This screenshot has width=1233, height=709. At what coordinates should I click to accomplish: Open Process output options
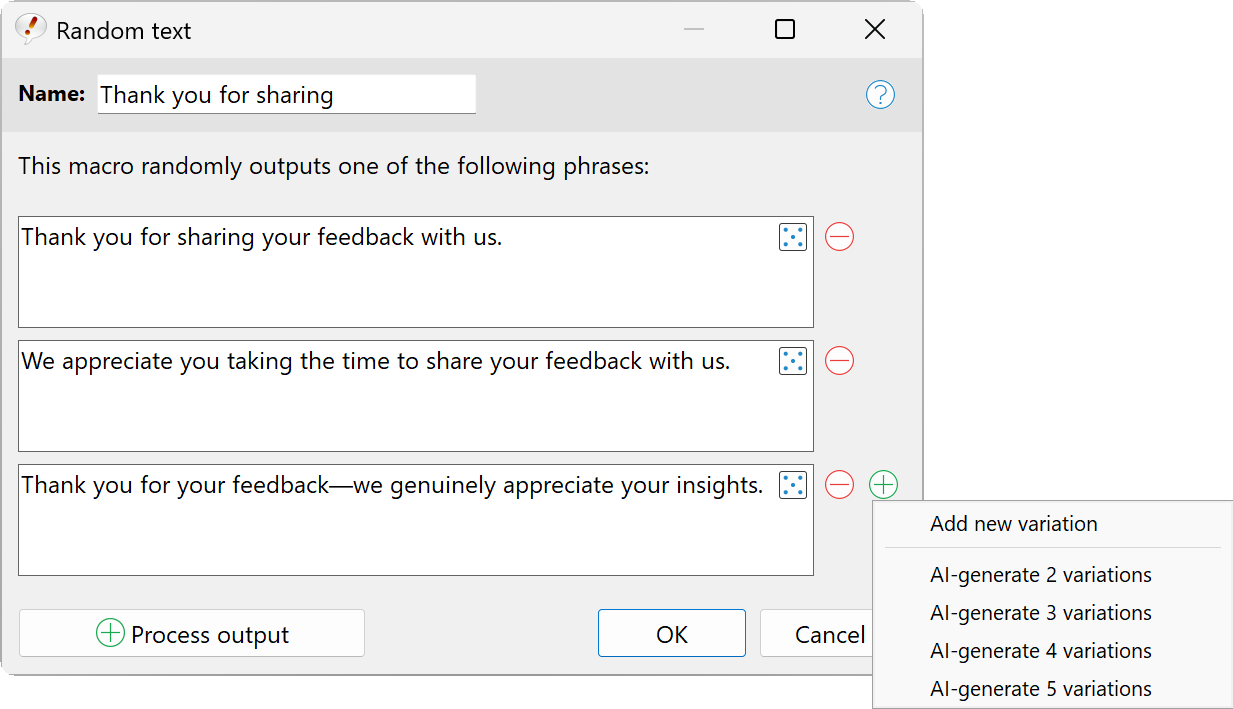[192, 634]
